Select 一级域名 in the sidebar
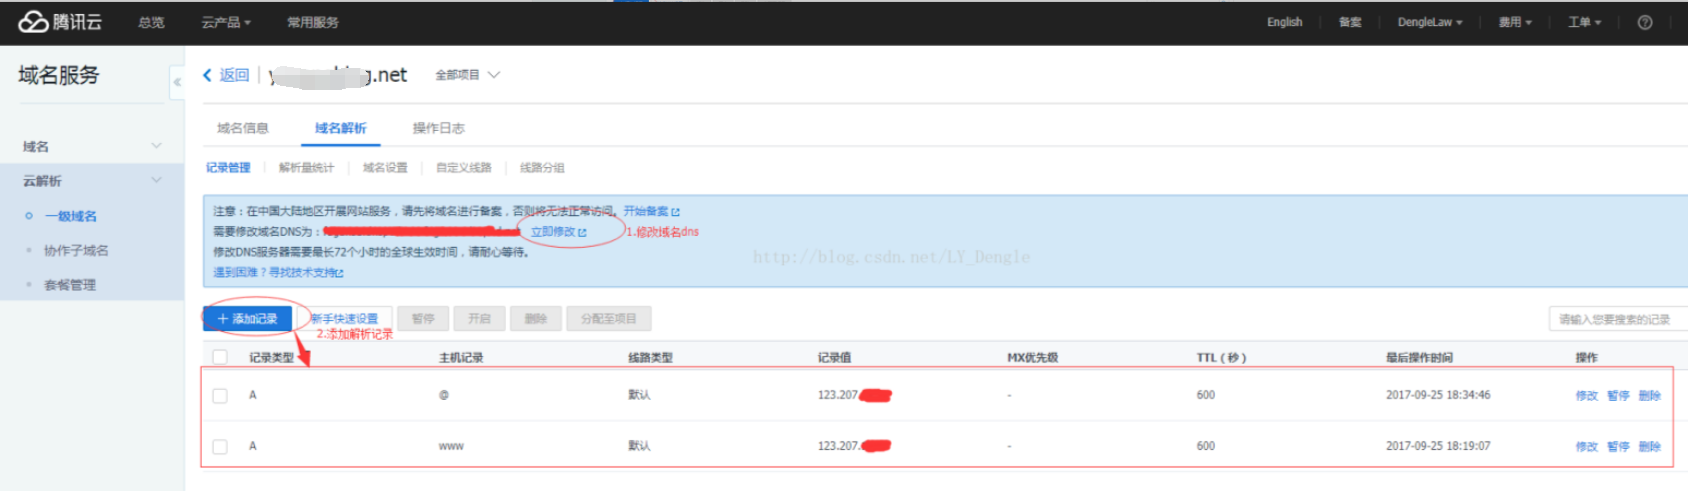 [x=70, y=216]
